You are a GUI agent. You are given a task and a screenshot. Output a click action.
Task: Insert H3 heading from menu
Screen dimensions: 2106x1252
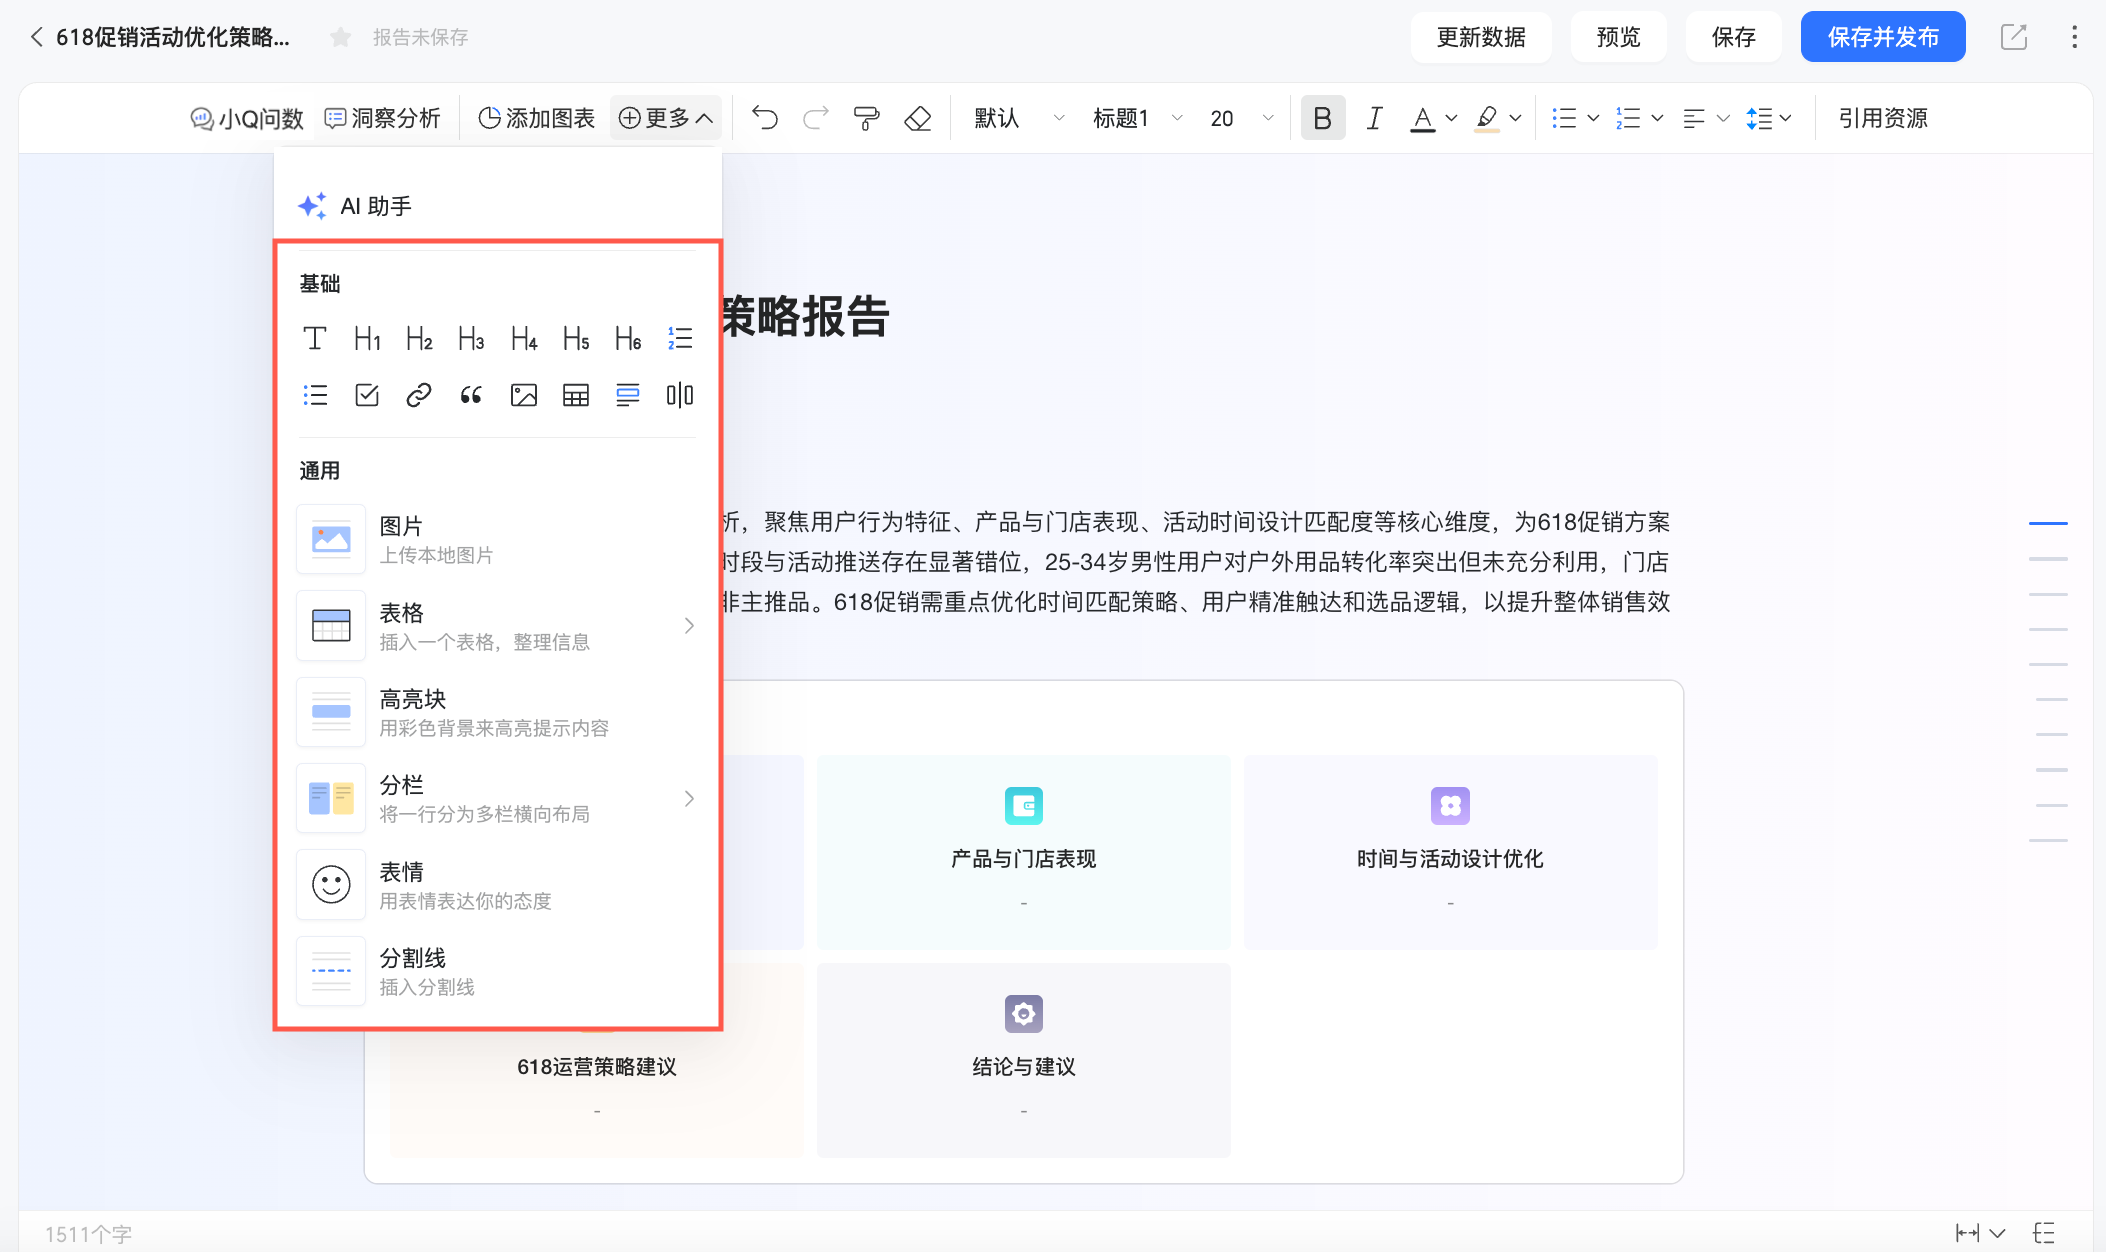[x=471, y=338]
